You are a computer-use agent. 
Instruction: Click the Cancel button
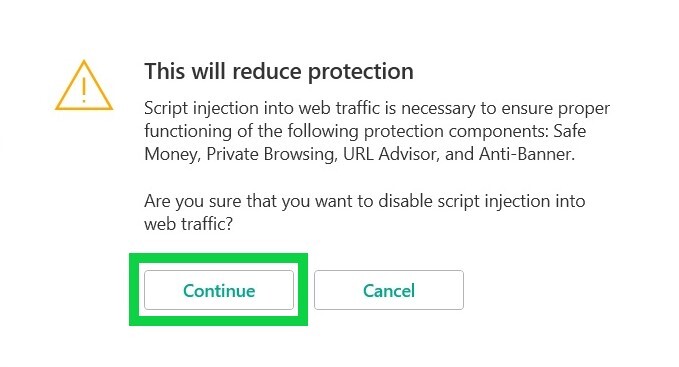pyautogui.click(x=389, y=290)
